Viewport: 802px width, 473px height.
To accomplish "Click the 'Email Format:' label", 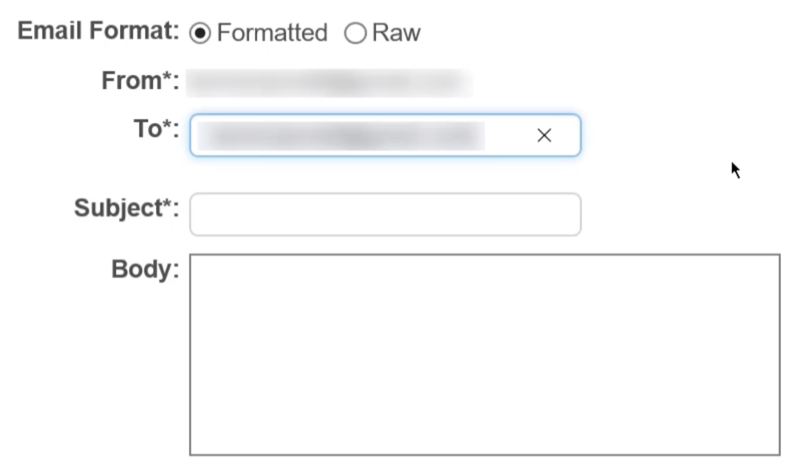I will click(x=98, y=32).
